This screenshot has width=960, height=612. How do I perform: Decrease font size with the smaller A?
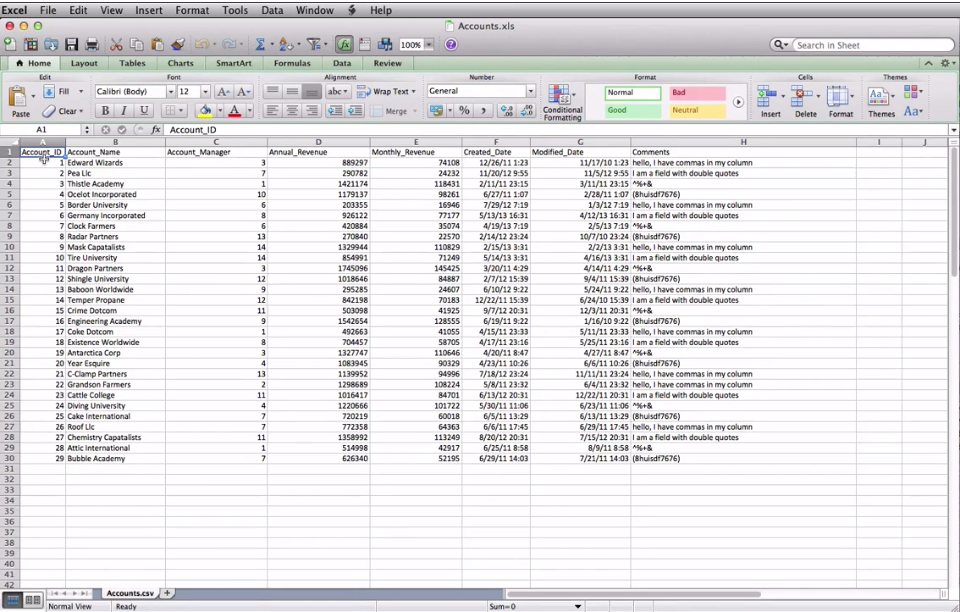pyautogui.click(x=244, y=92)
